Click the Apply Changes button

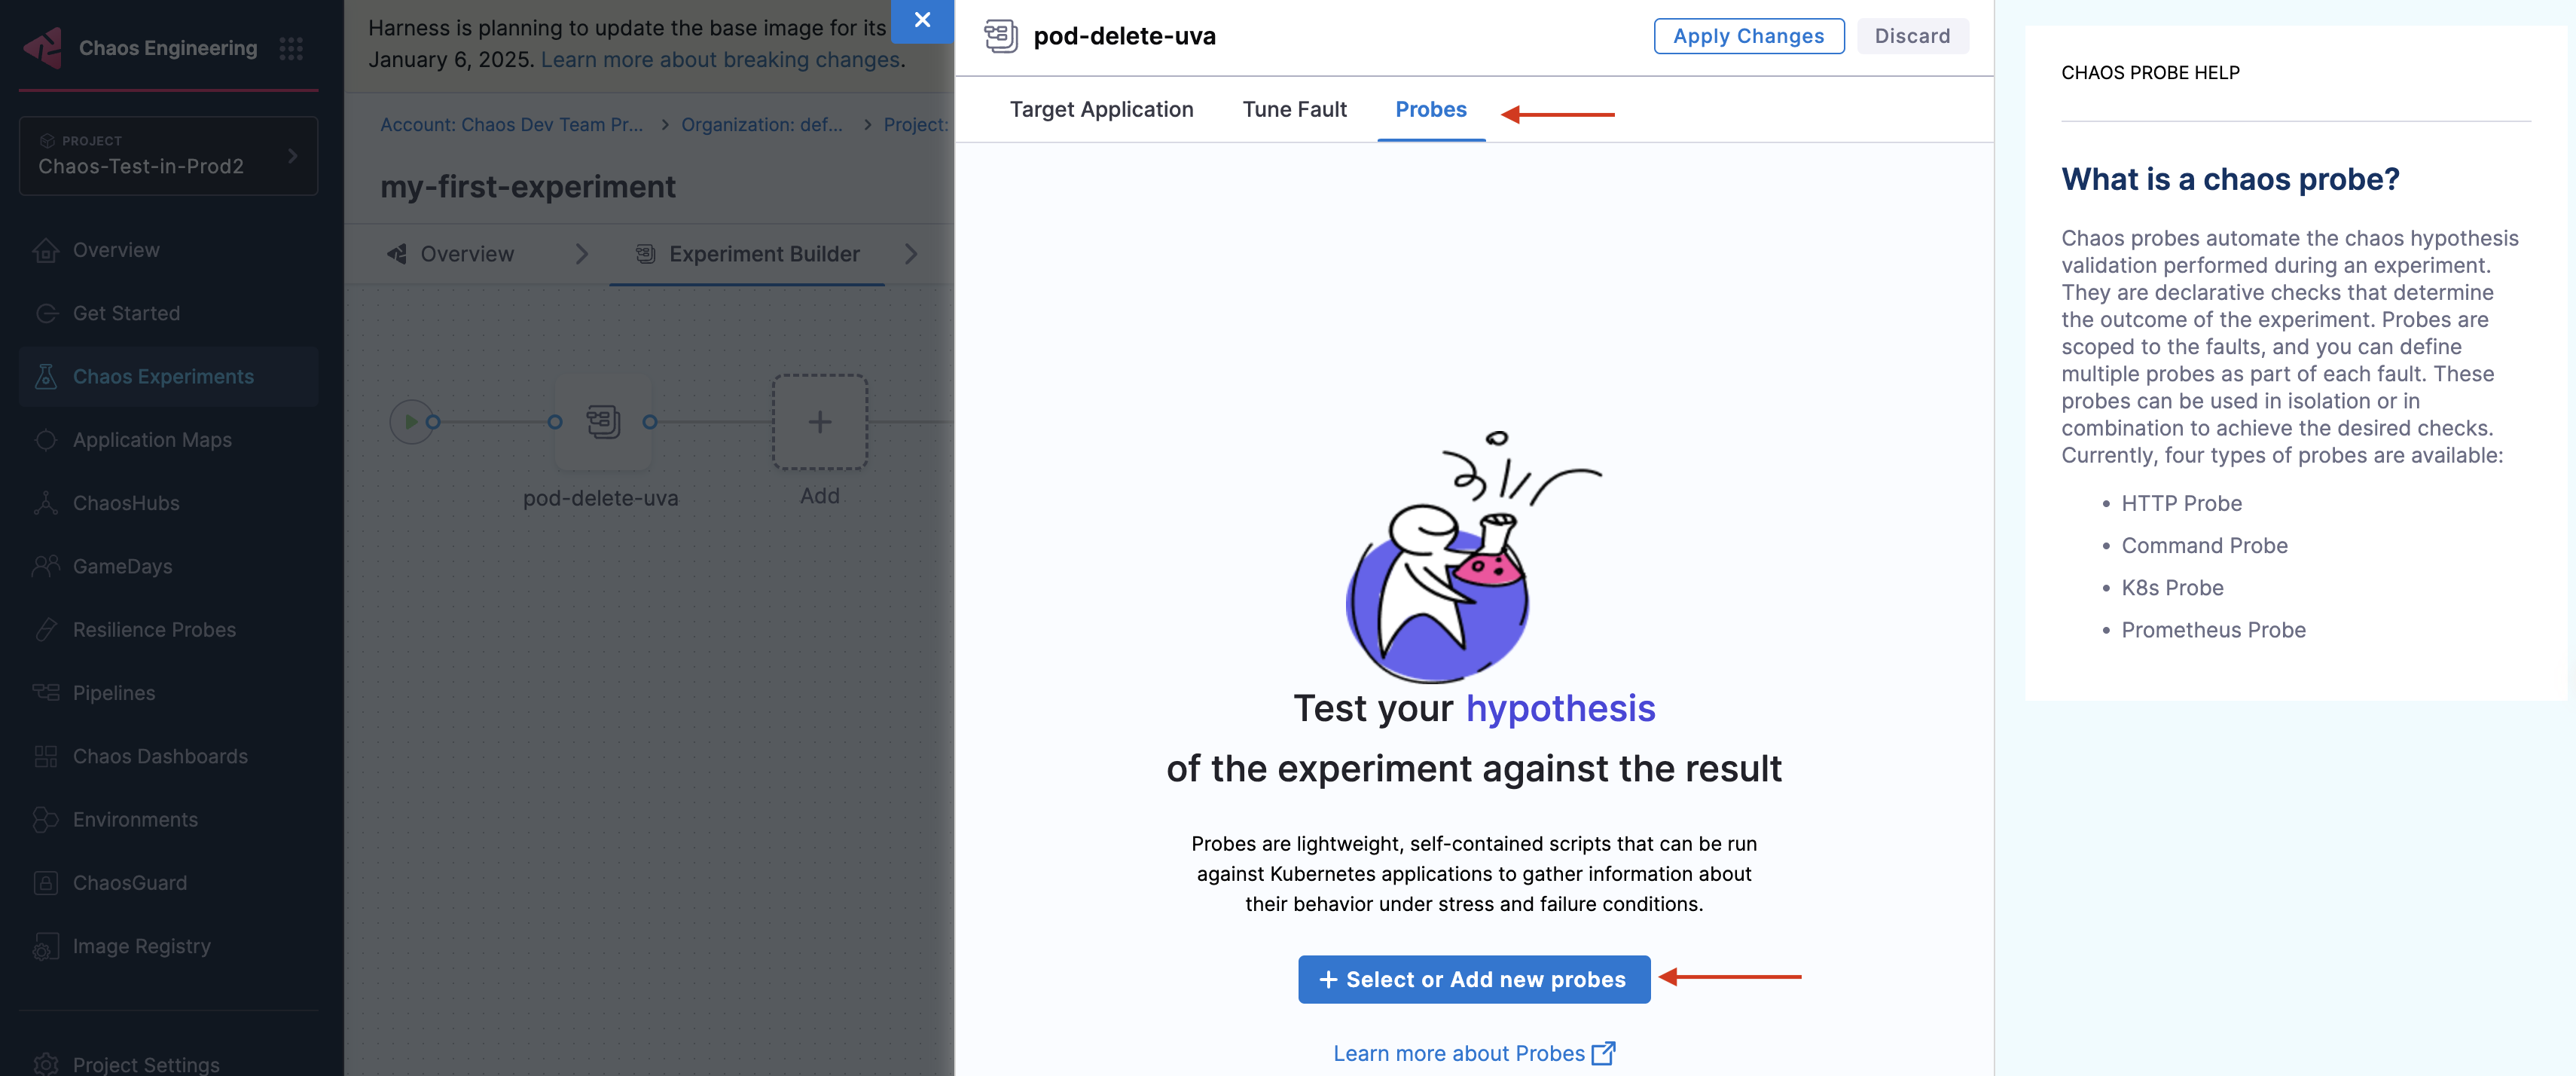[1748, 36]
